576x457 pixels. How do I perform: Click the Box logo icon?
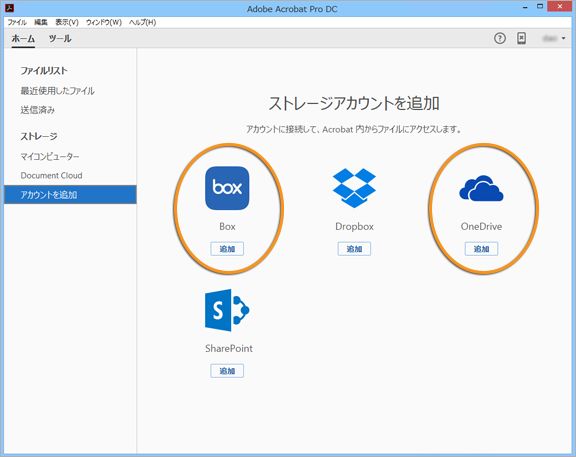(x=227, y=188)
